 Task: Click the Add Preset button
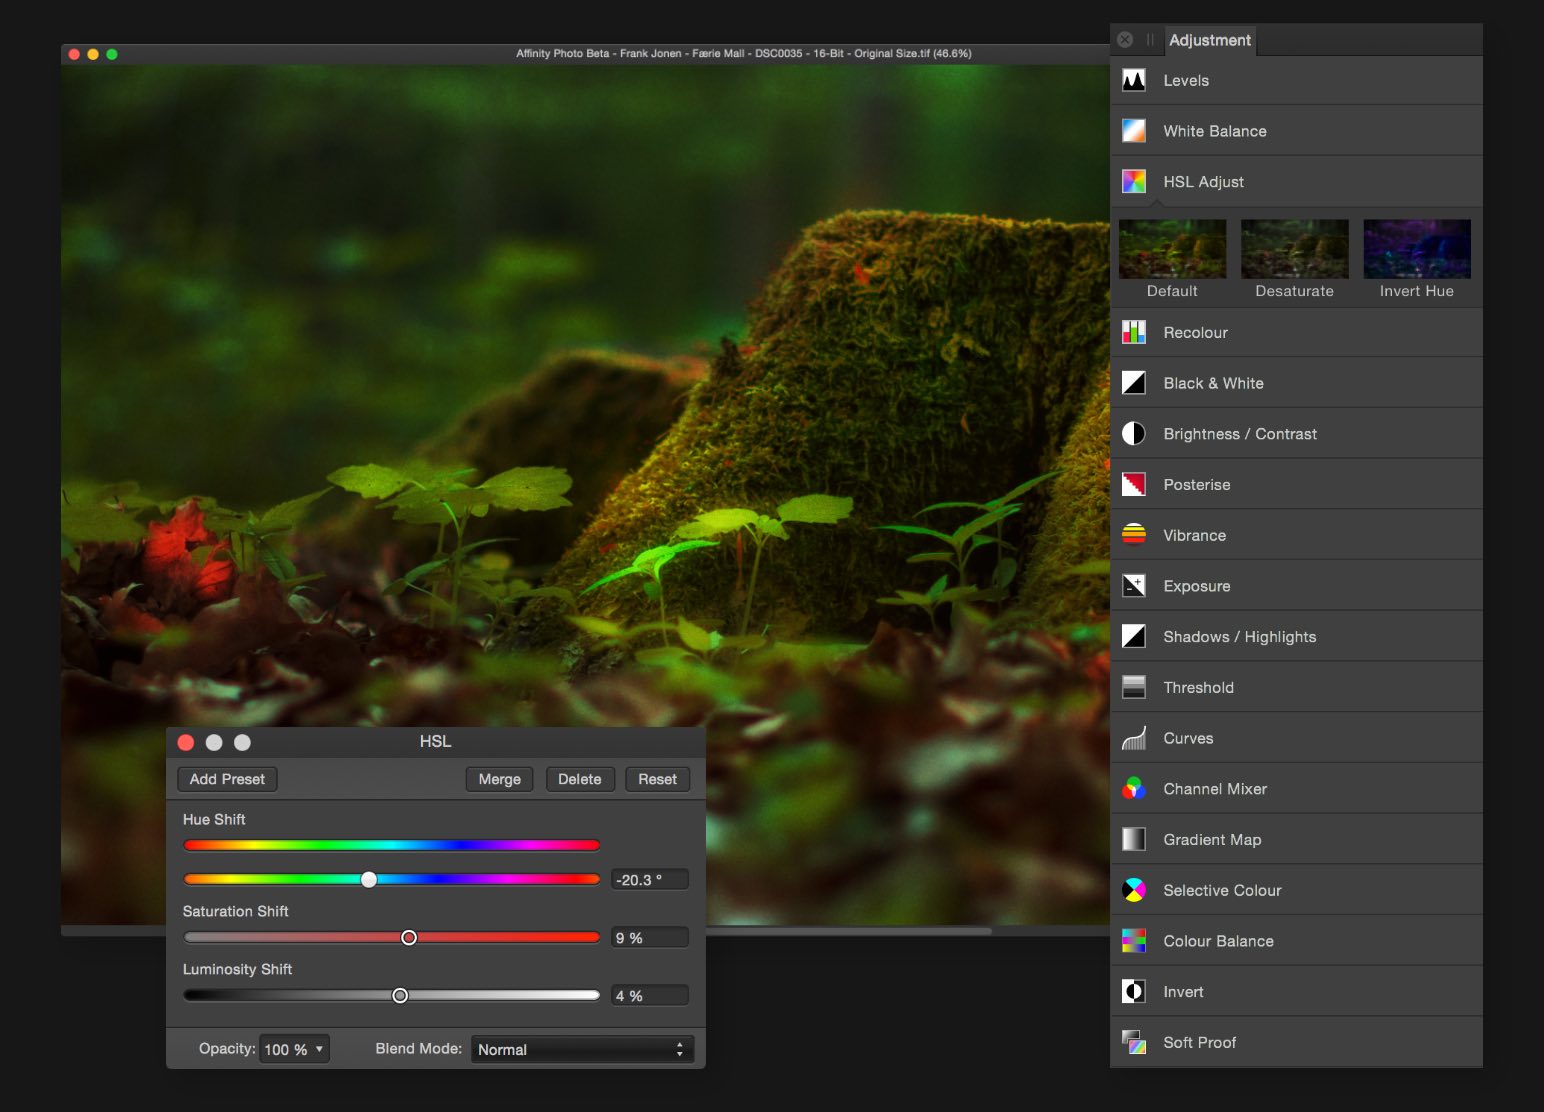click(227, 779)
